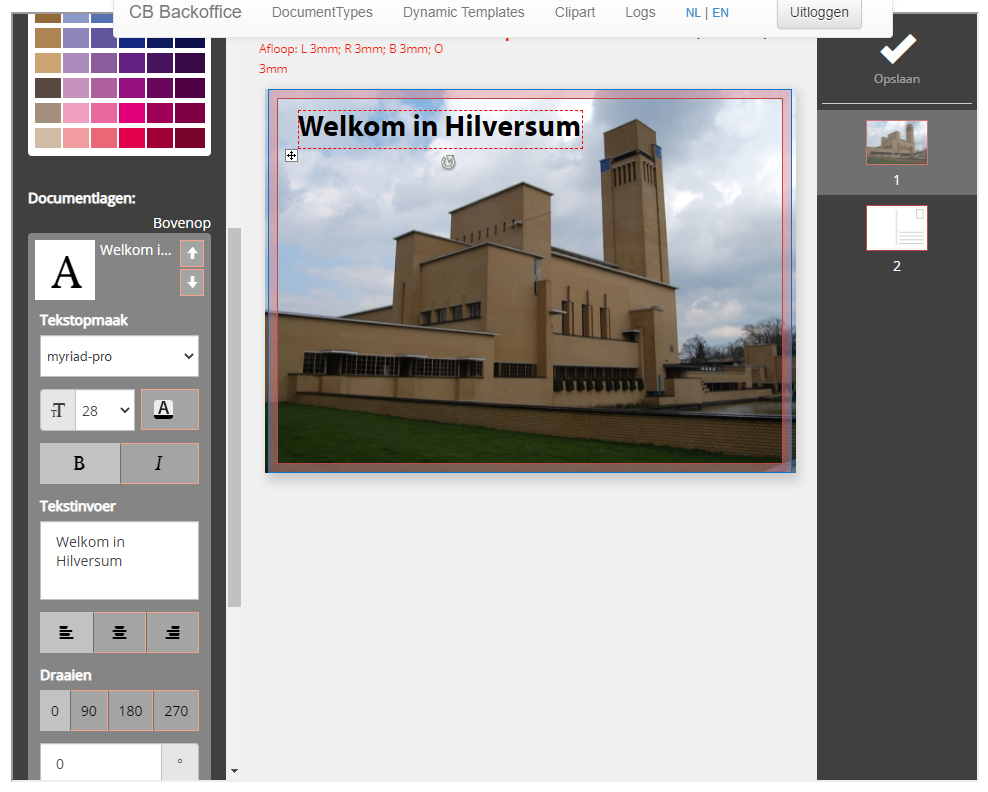Screen dimensions: 988x792
Task: Set rotation to 270 degrees
Action: coord(176,711)
